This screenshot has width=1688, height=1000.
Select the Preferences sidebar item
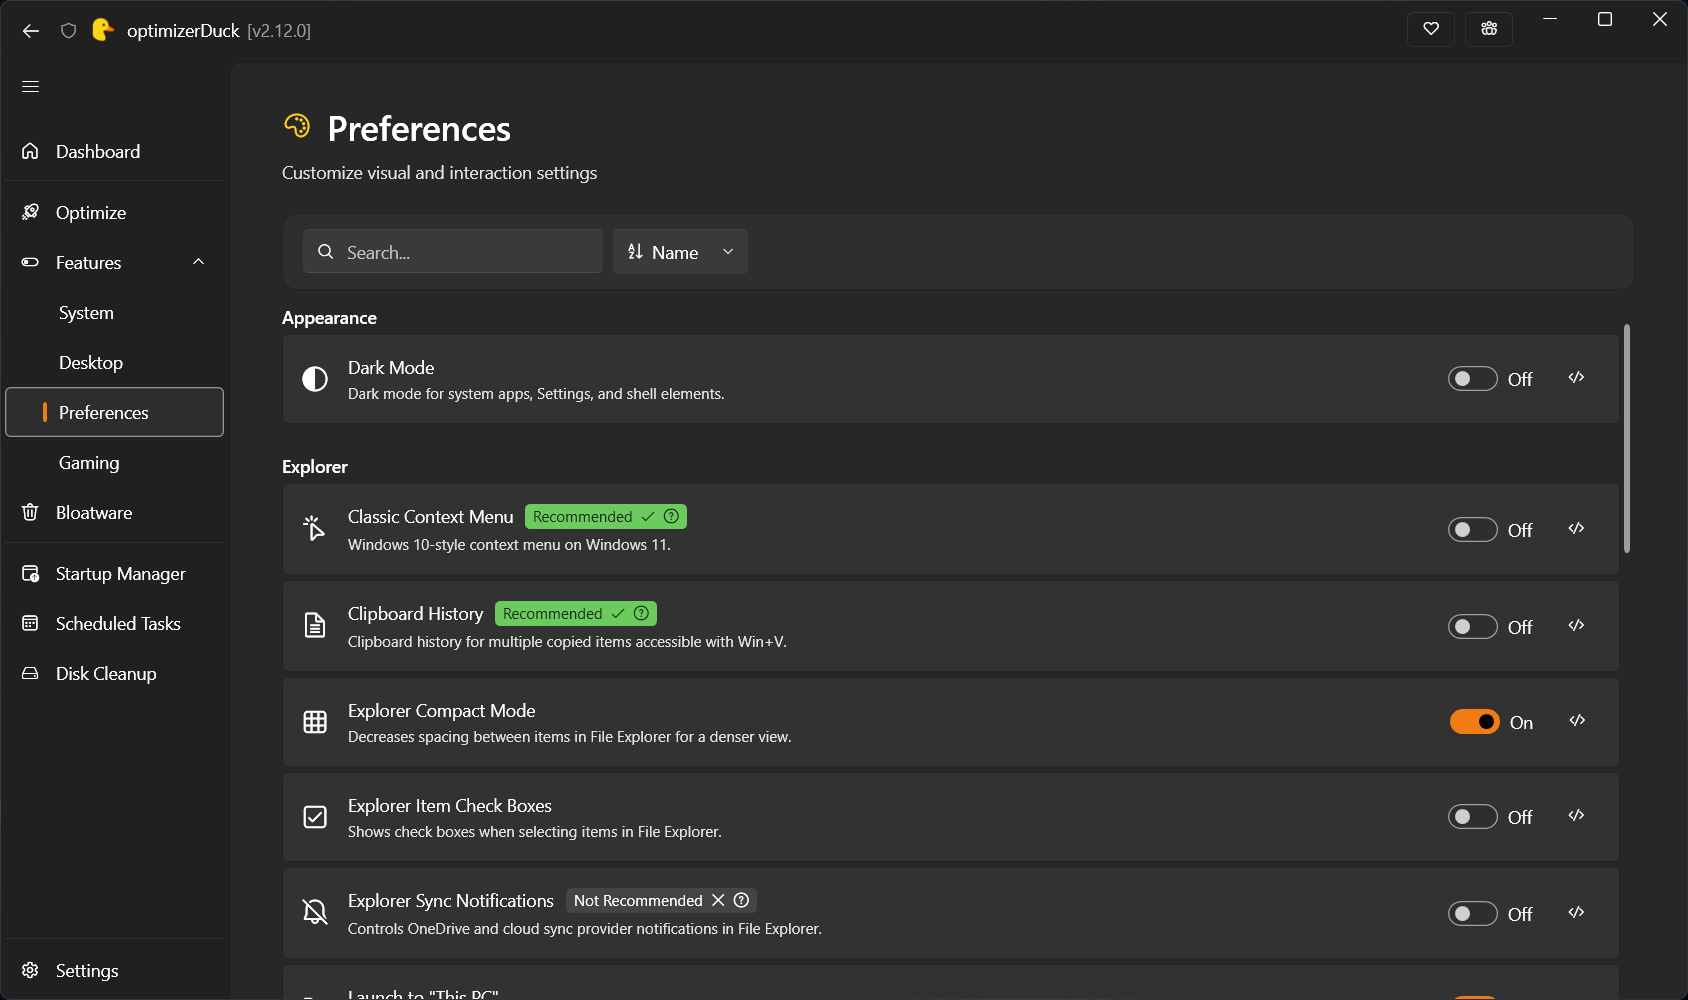[x=114, y=412]
